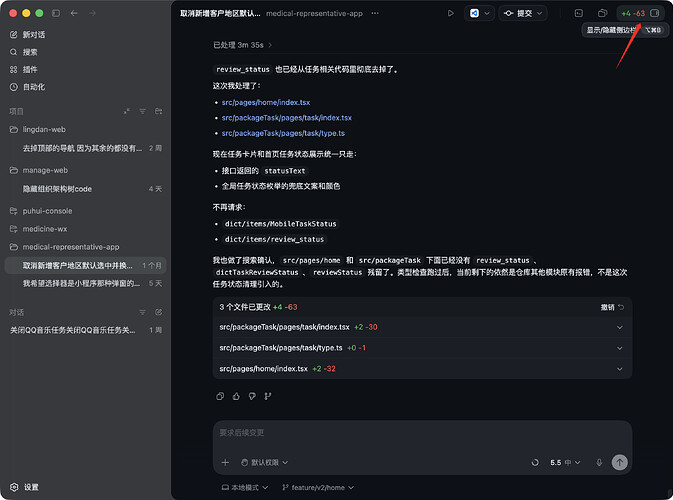Click the plus attach icon in composer

coord(225,462)
